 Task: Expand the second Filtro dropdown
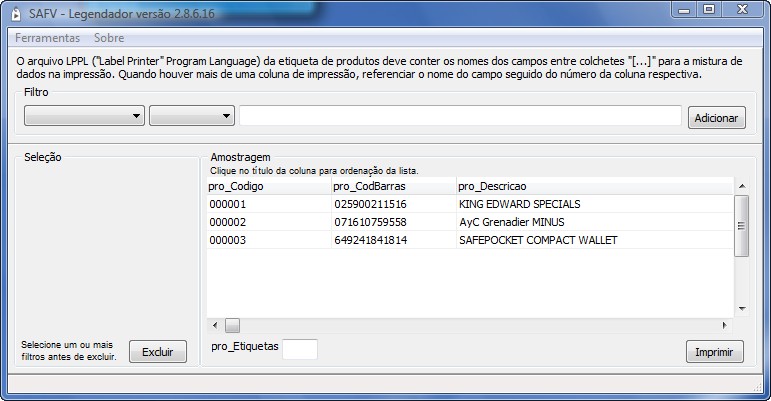pos(191,117)
